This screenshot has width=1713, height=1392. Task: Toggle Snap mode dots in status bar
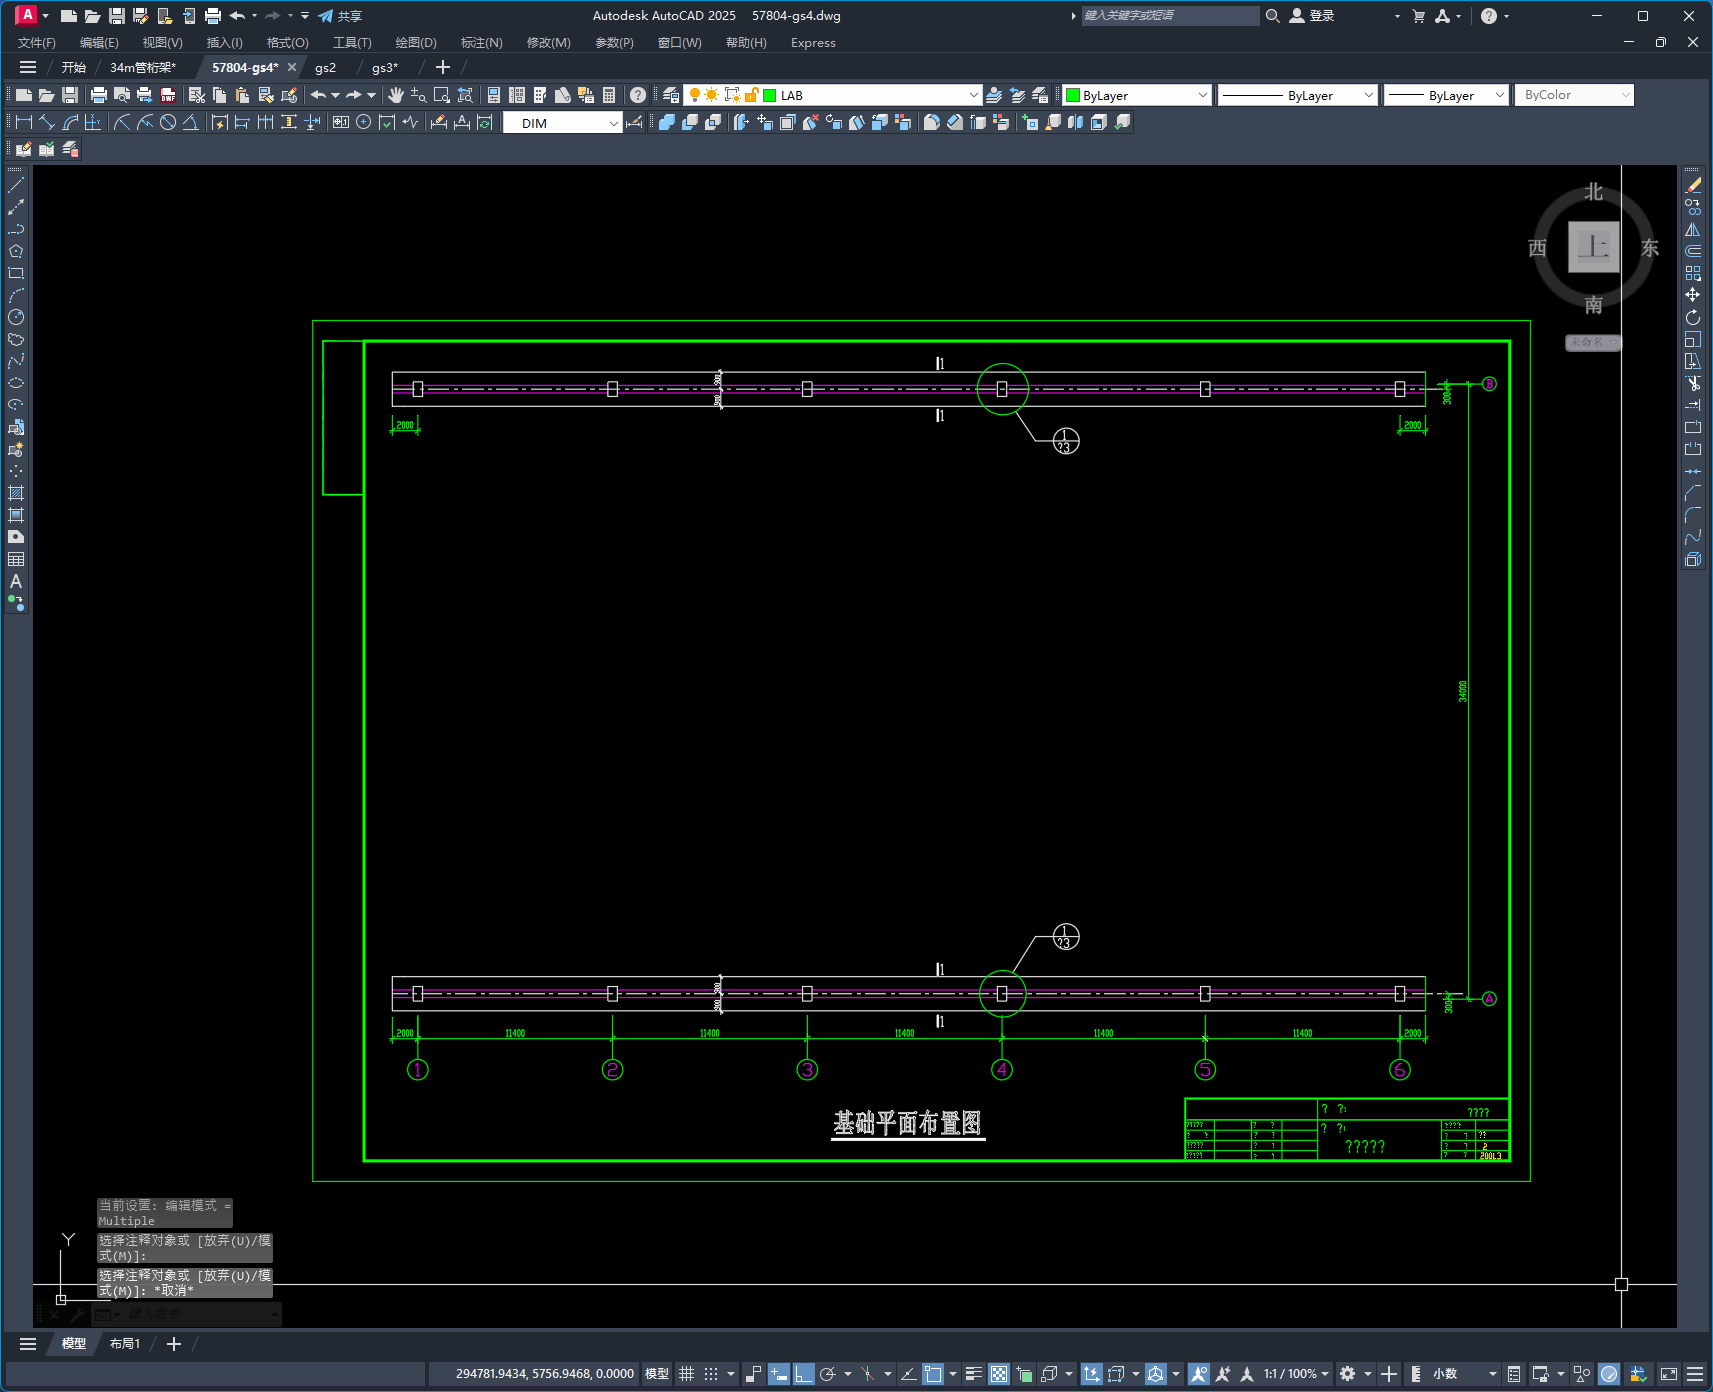[x=711, y=1374]
